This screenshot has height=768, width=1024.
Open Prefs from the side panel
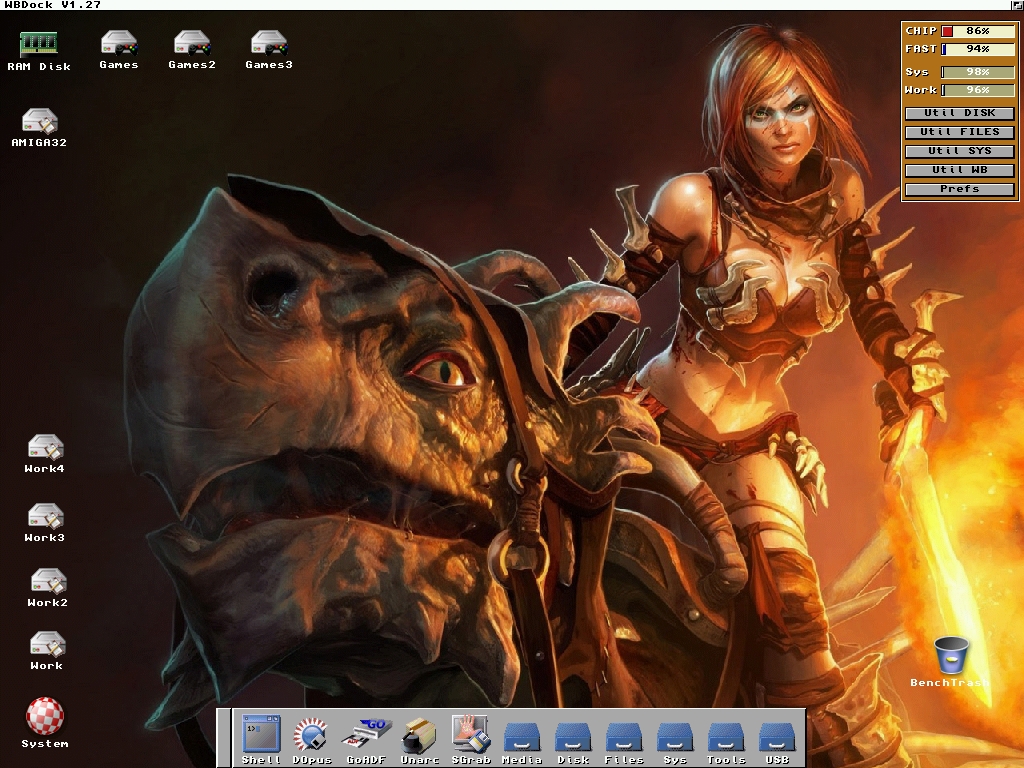click(x=959, y=189)
